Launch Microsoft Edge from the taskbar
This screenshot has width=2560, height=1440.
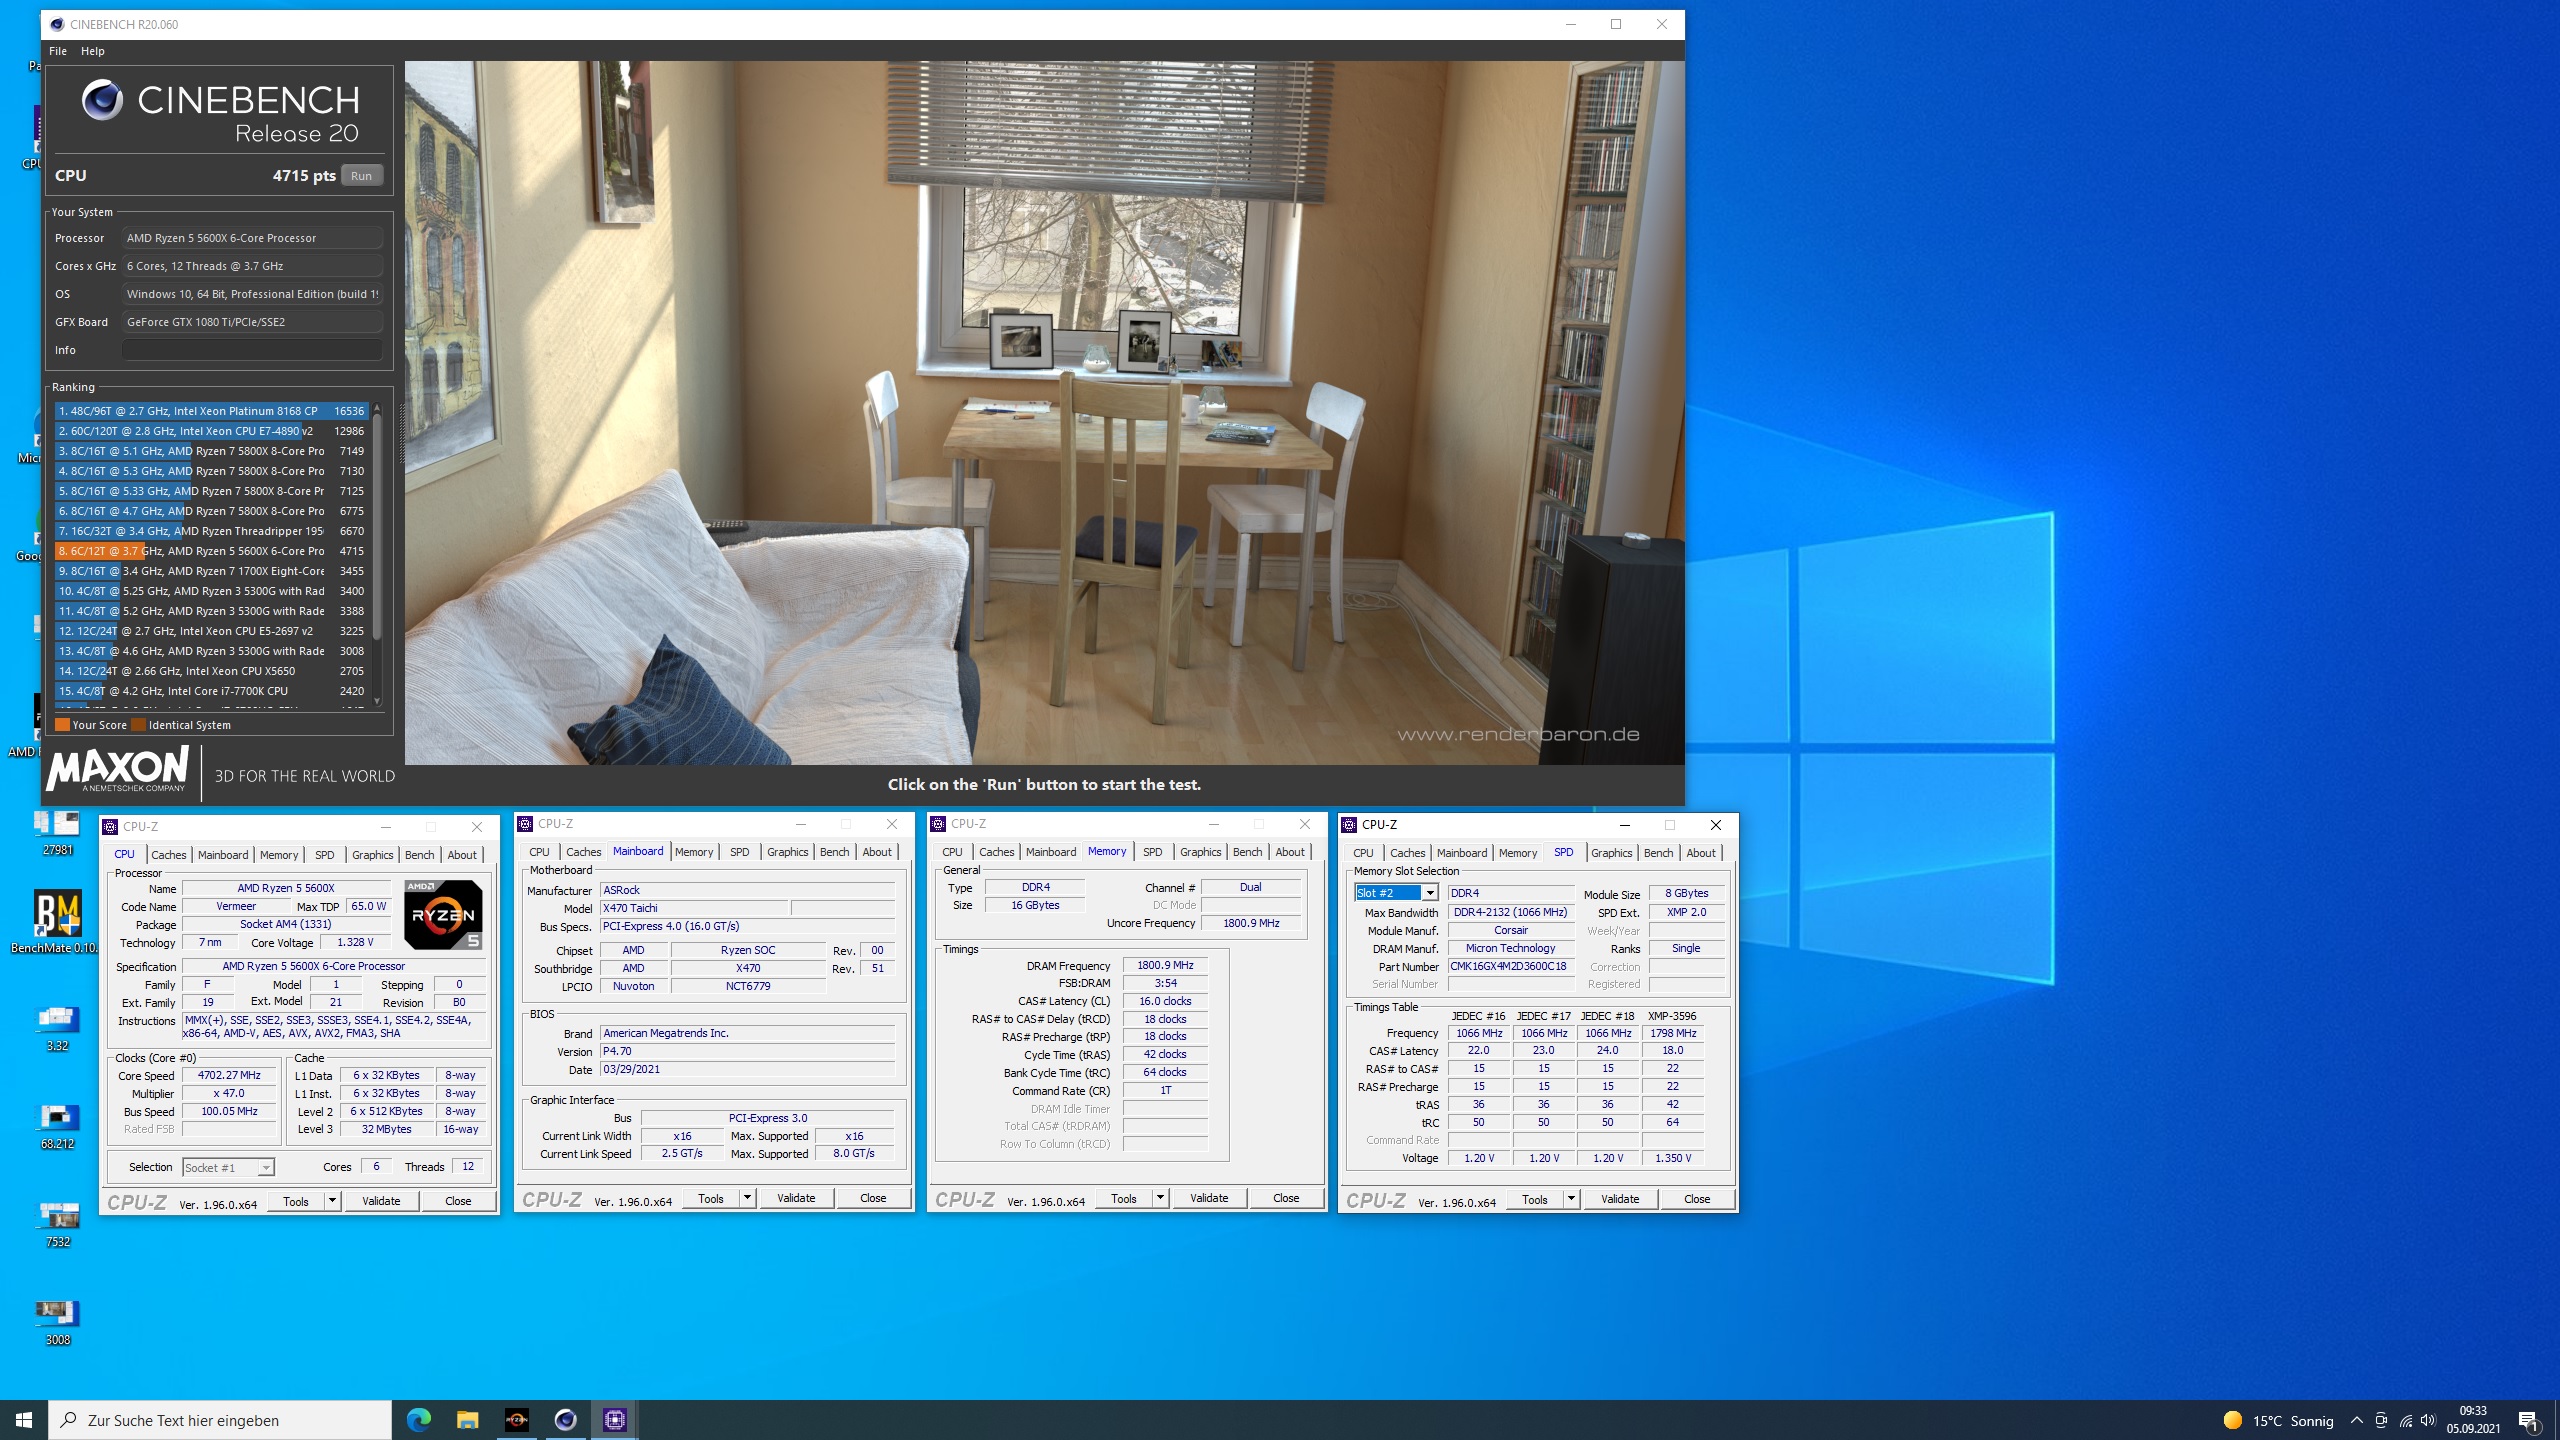[419, 1419]
